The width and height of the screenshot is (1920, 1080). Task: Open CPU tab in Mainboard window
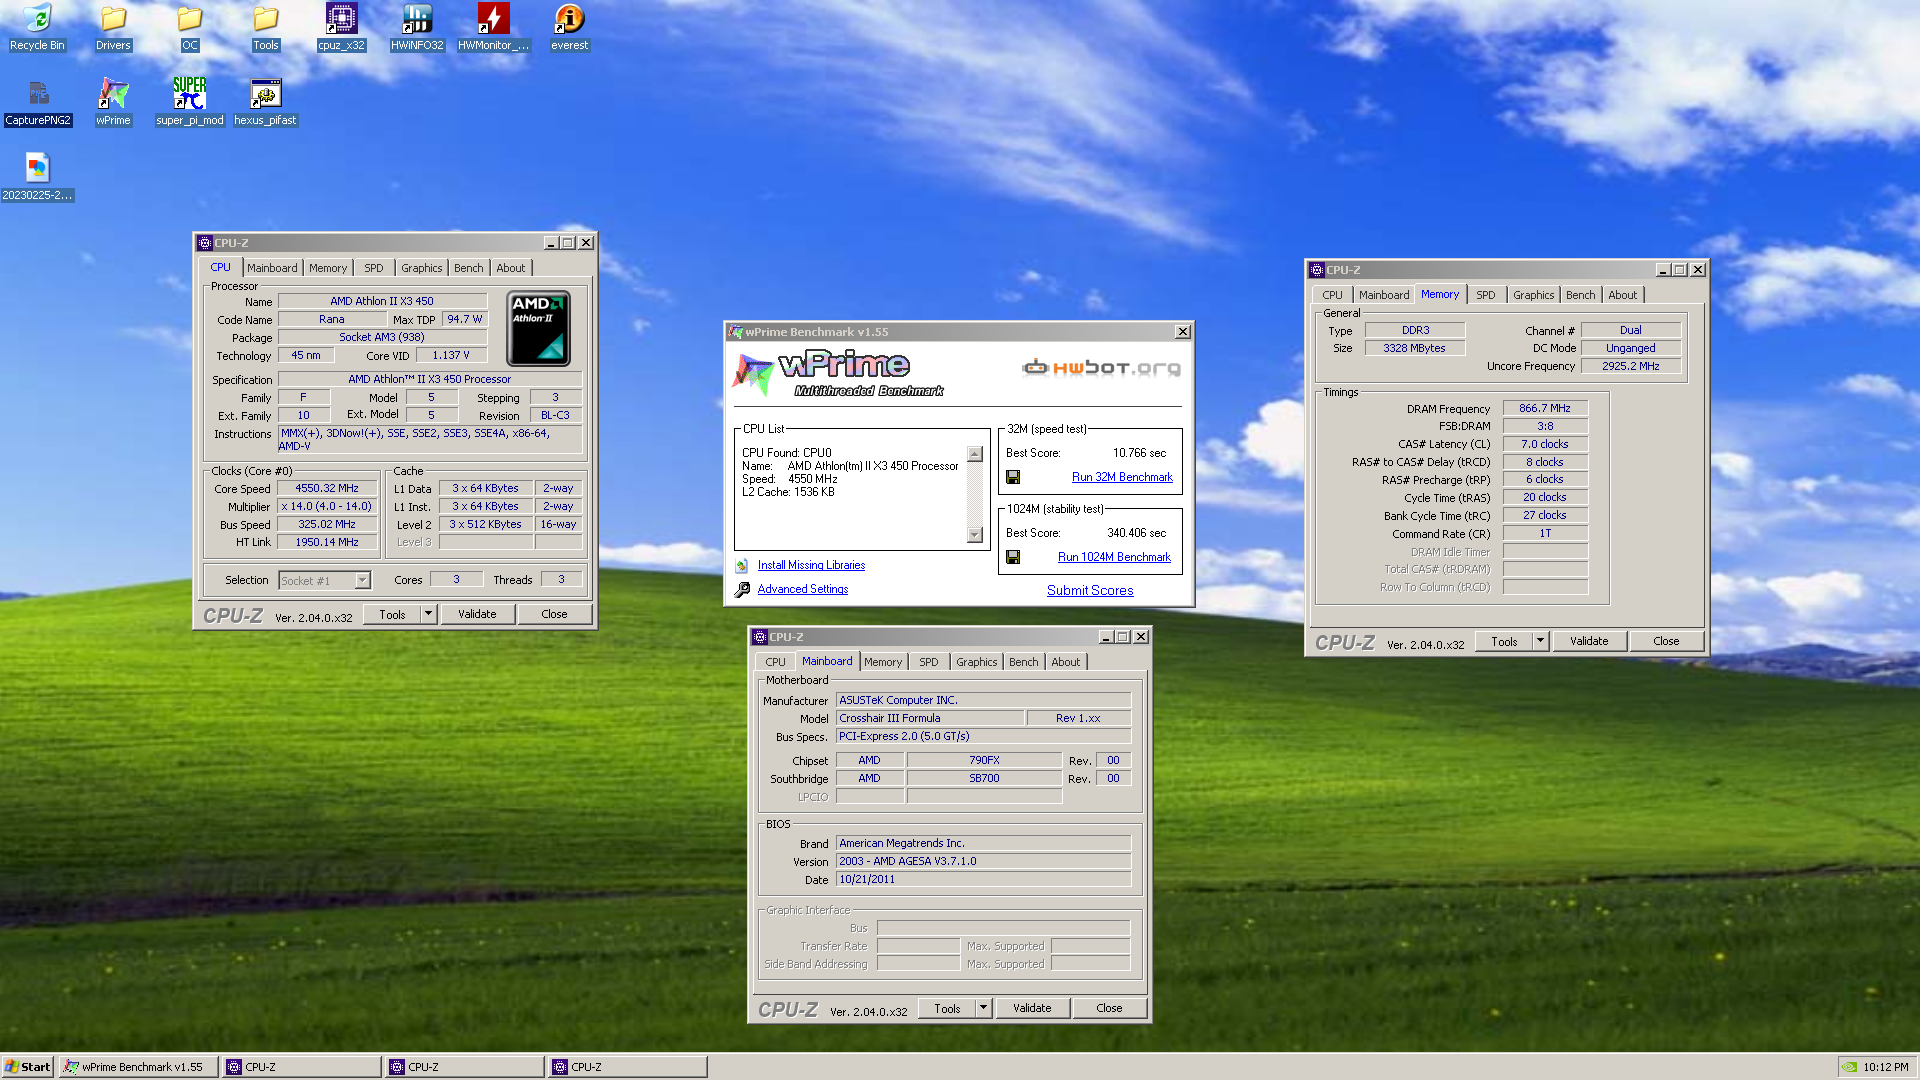(x=776, y=662)
